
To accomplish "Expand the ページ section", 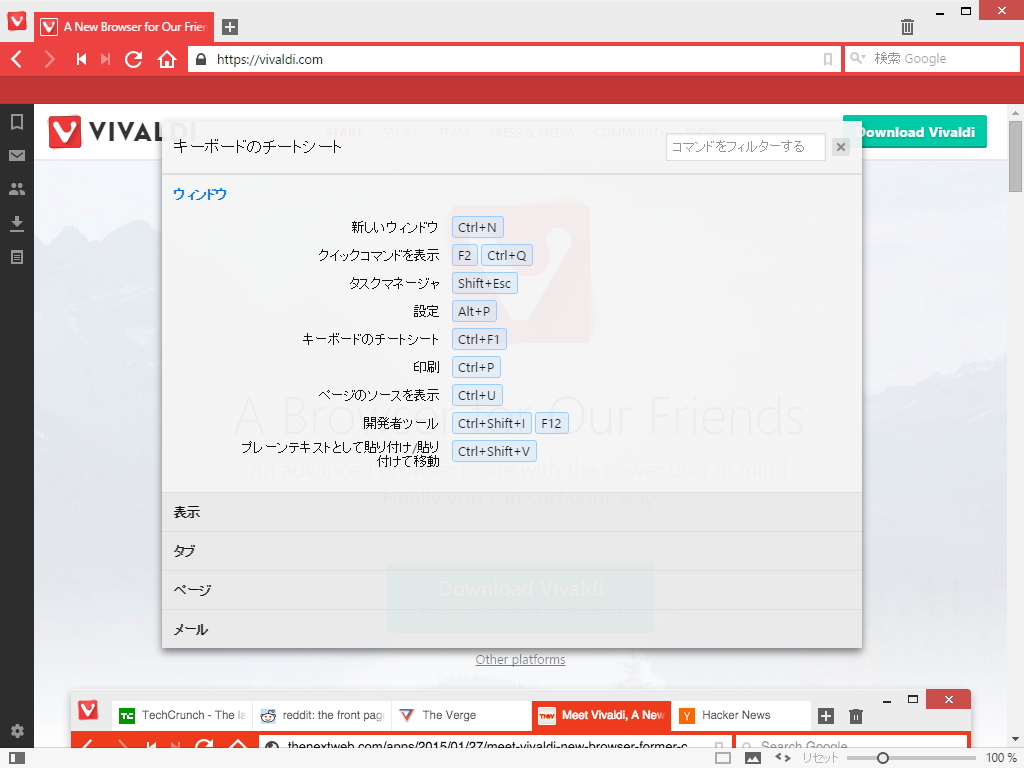I will point(512,590).
